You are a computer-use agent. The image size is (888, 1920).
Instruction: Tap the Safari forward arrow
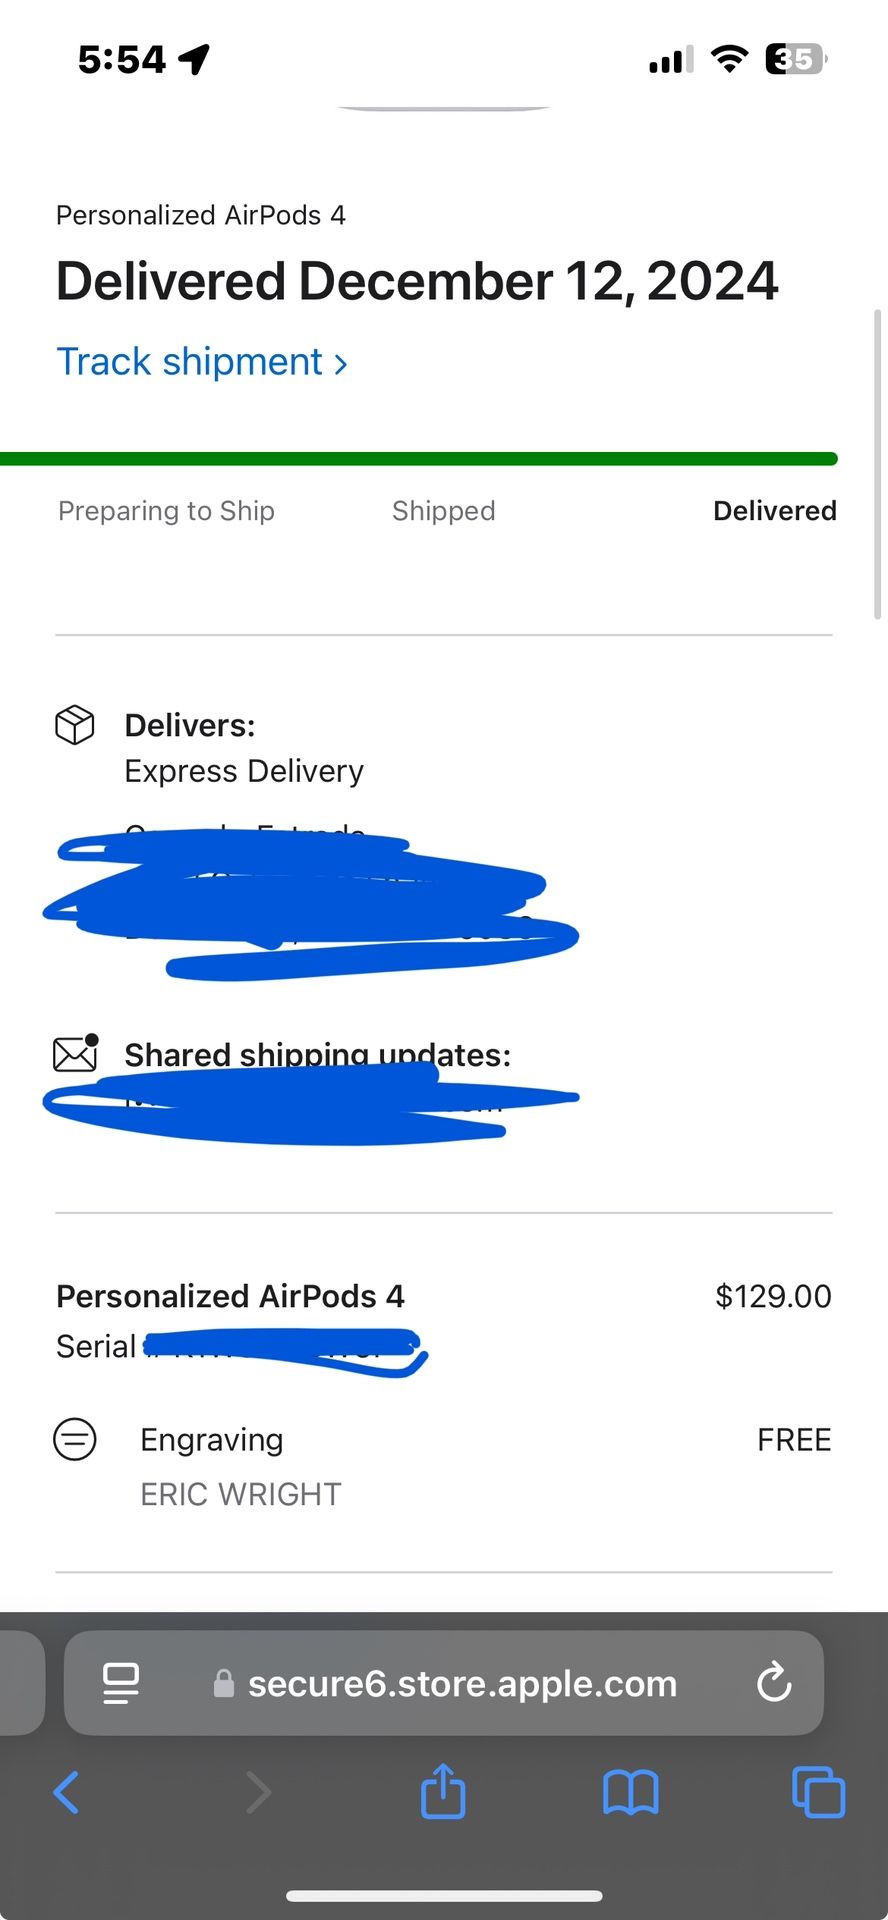click(258, 1792)
